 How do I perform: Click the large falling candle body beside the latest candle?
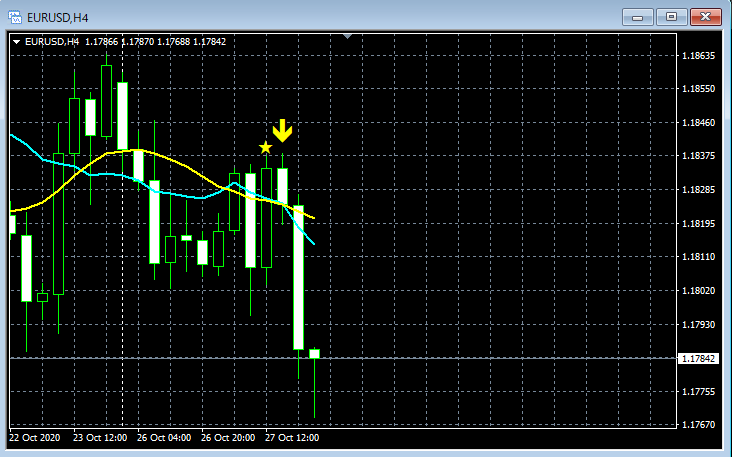click(x=298, y=277)
